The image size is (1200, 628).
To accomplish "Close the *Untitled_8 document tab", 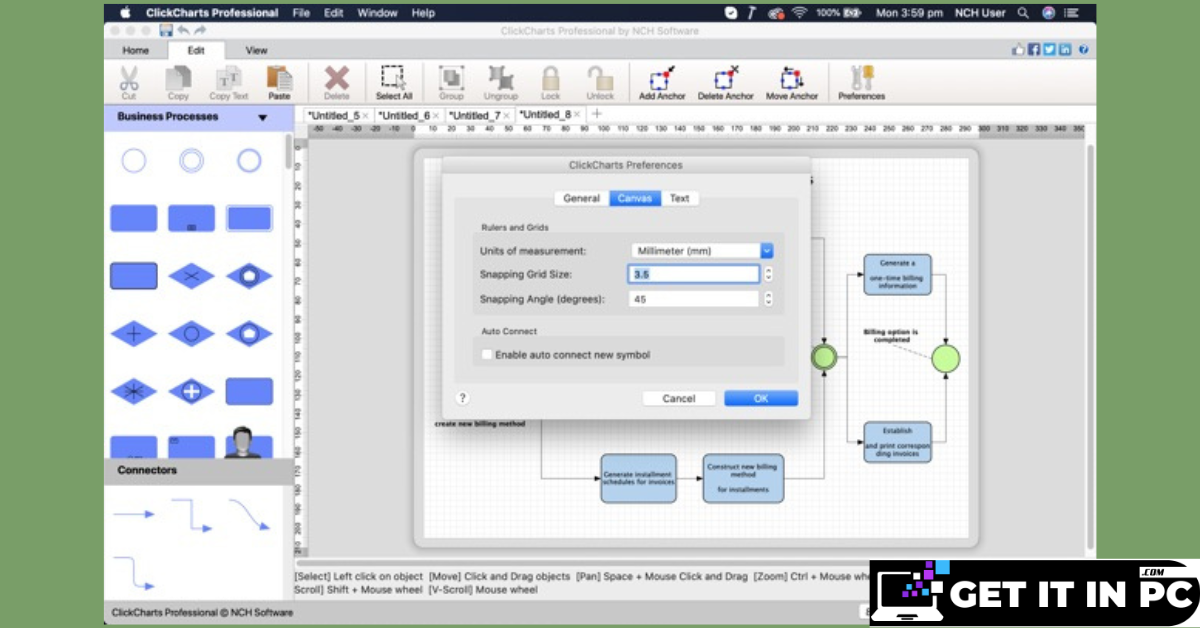I will click(x=579, y=115).
